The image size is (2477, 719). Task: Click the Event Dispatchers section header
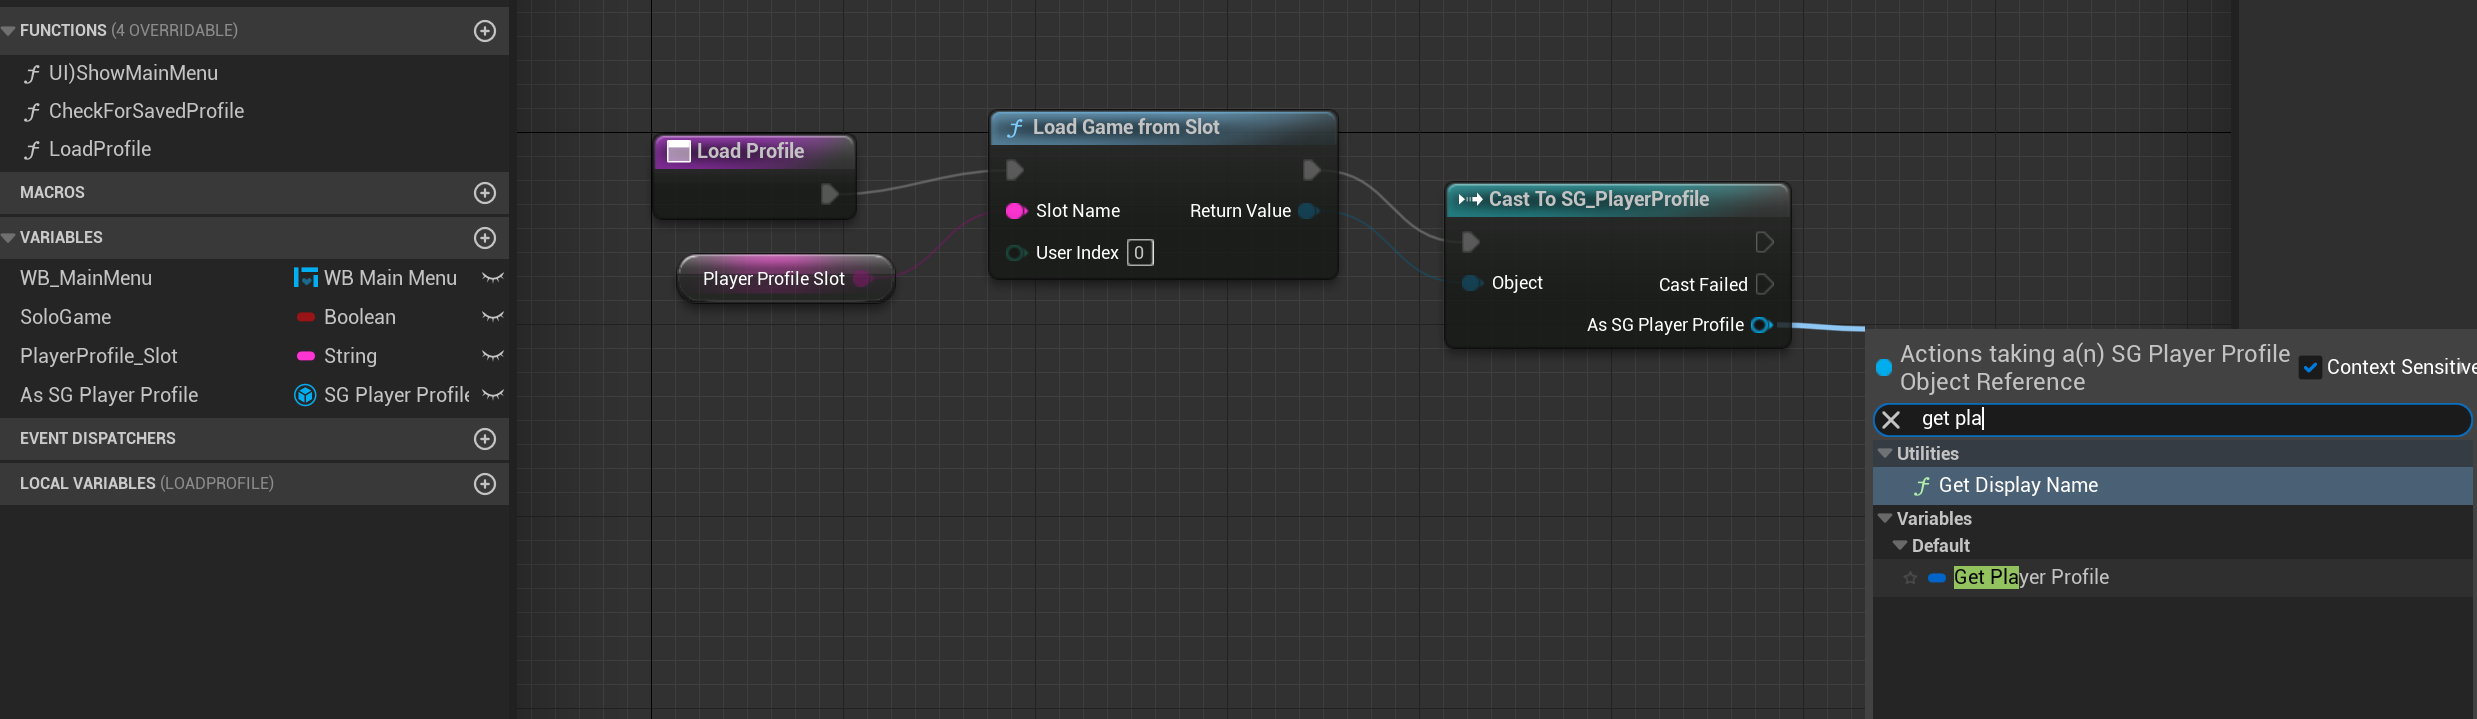(x=254, y=439)
